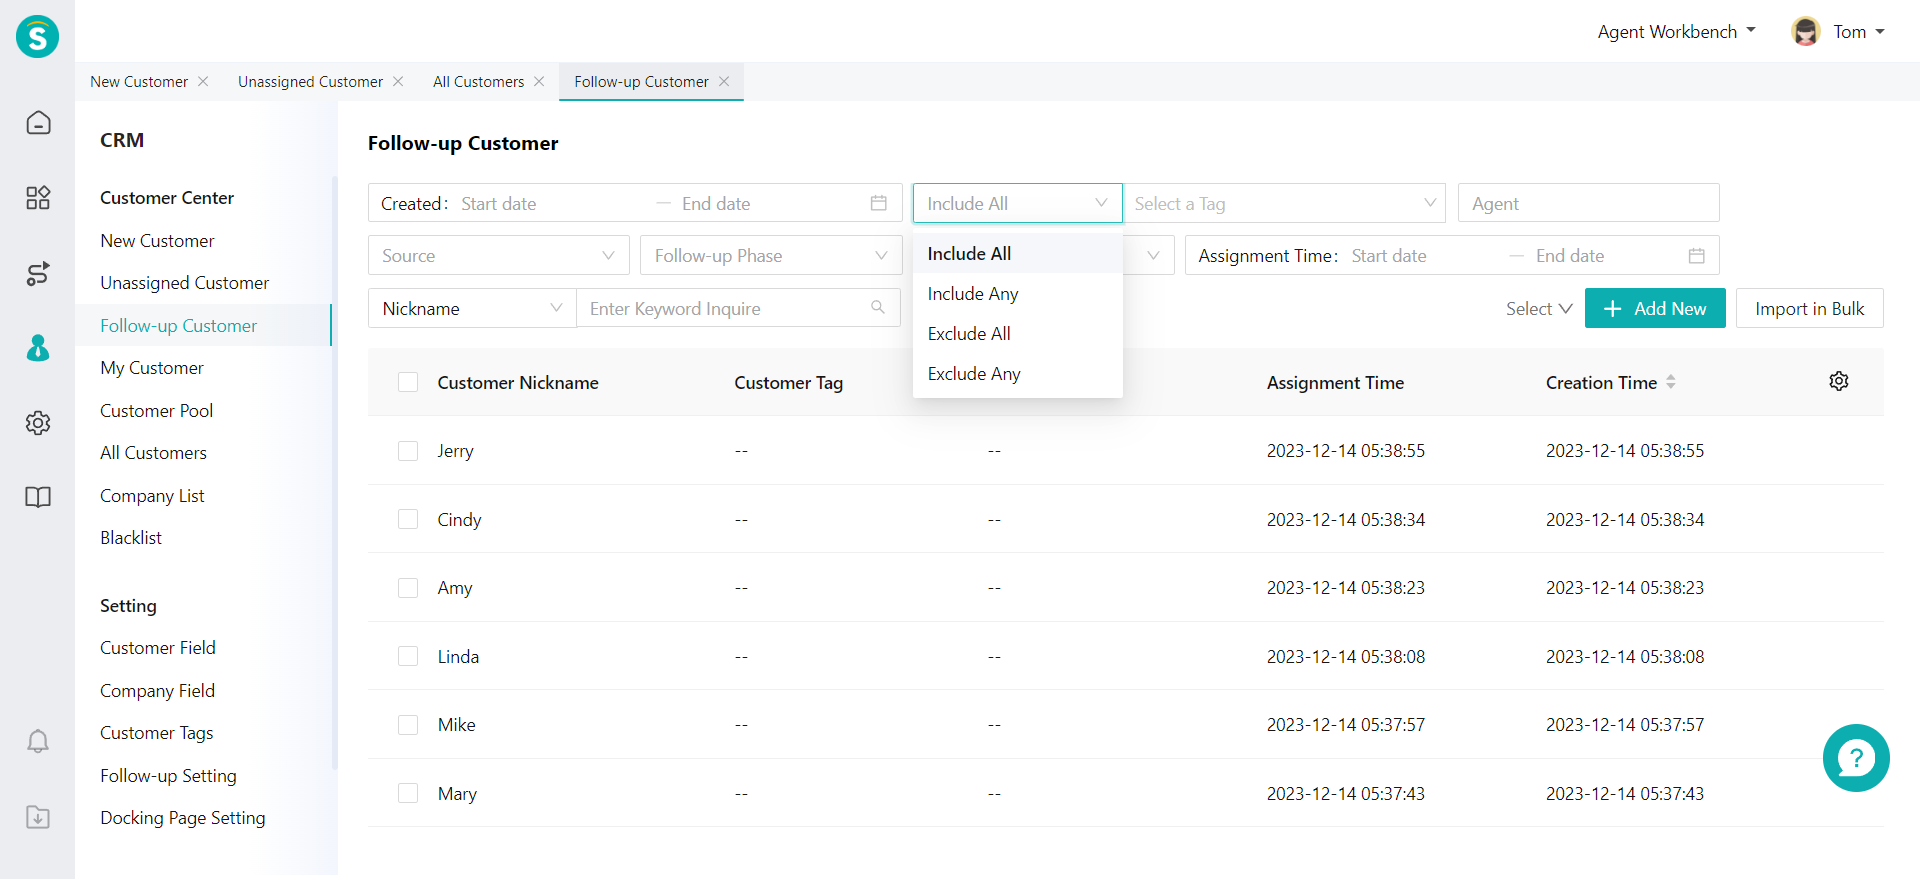The width and height of the screenshot is (1920, 879).
Task: Click the sidebar menu vertical scrollbar
Action: coord(334,472)
